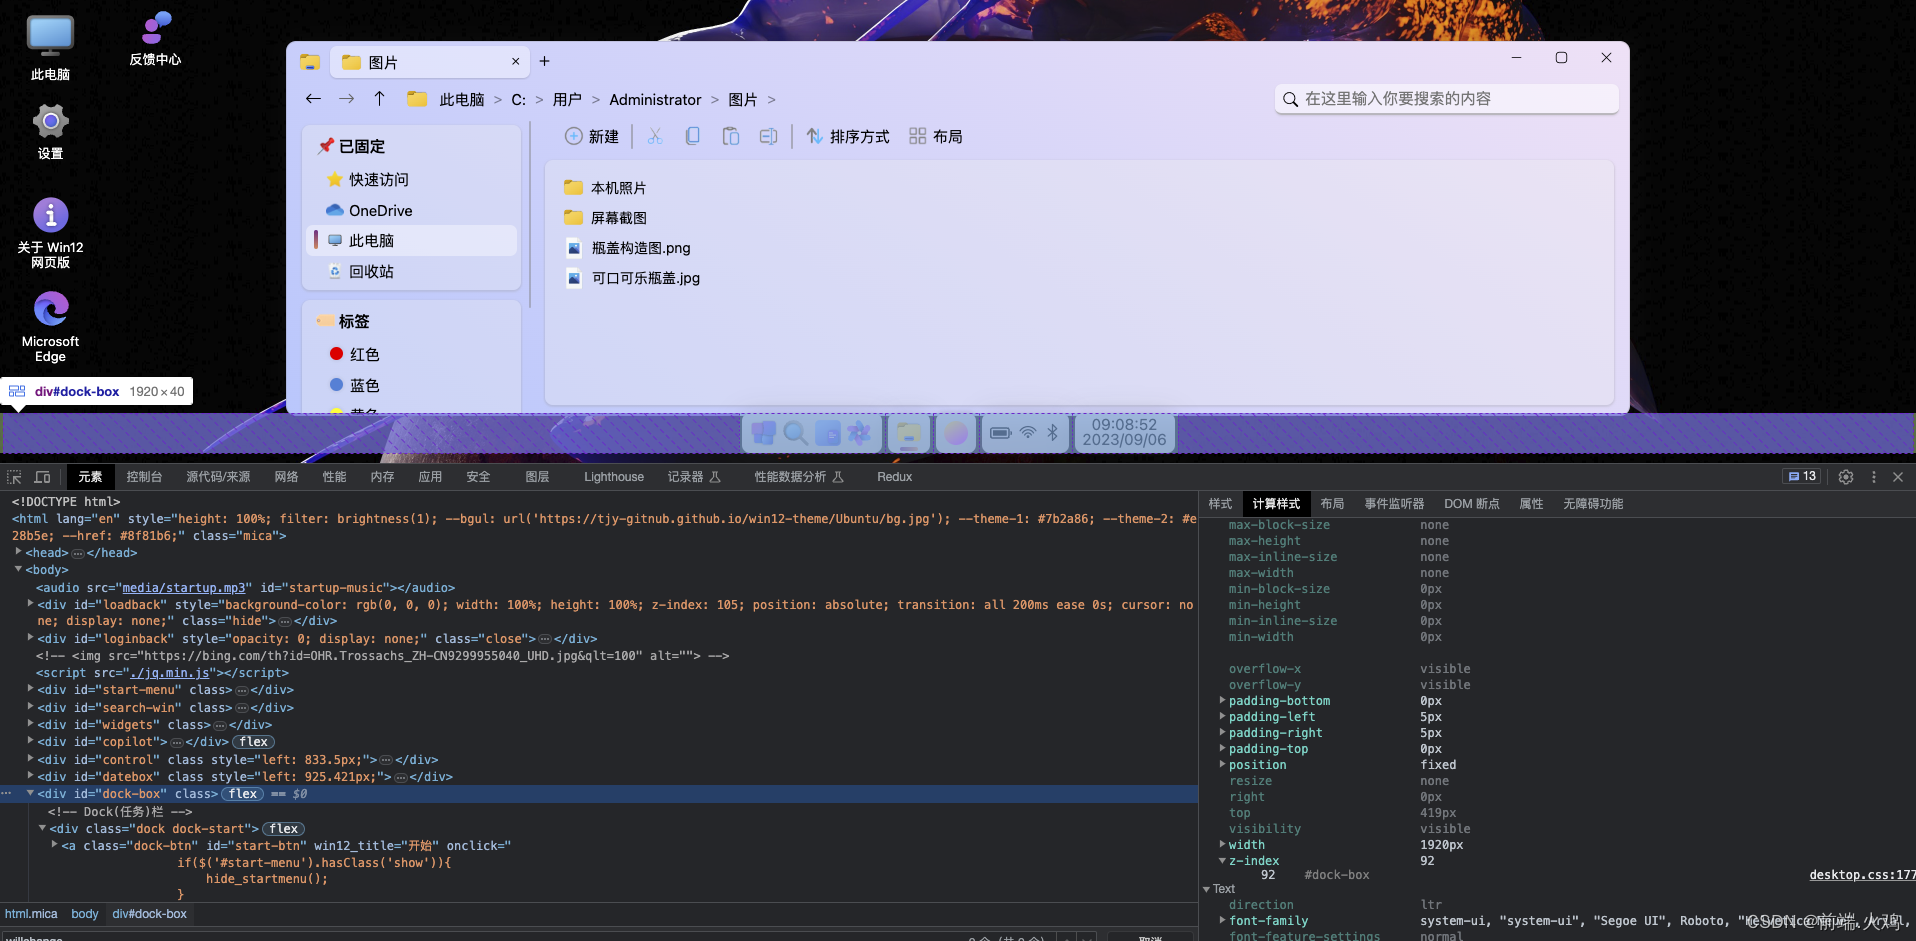
Task: Expand padding-bottom computed property
Action: click(1222, 700)
